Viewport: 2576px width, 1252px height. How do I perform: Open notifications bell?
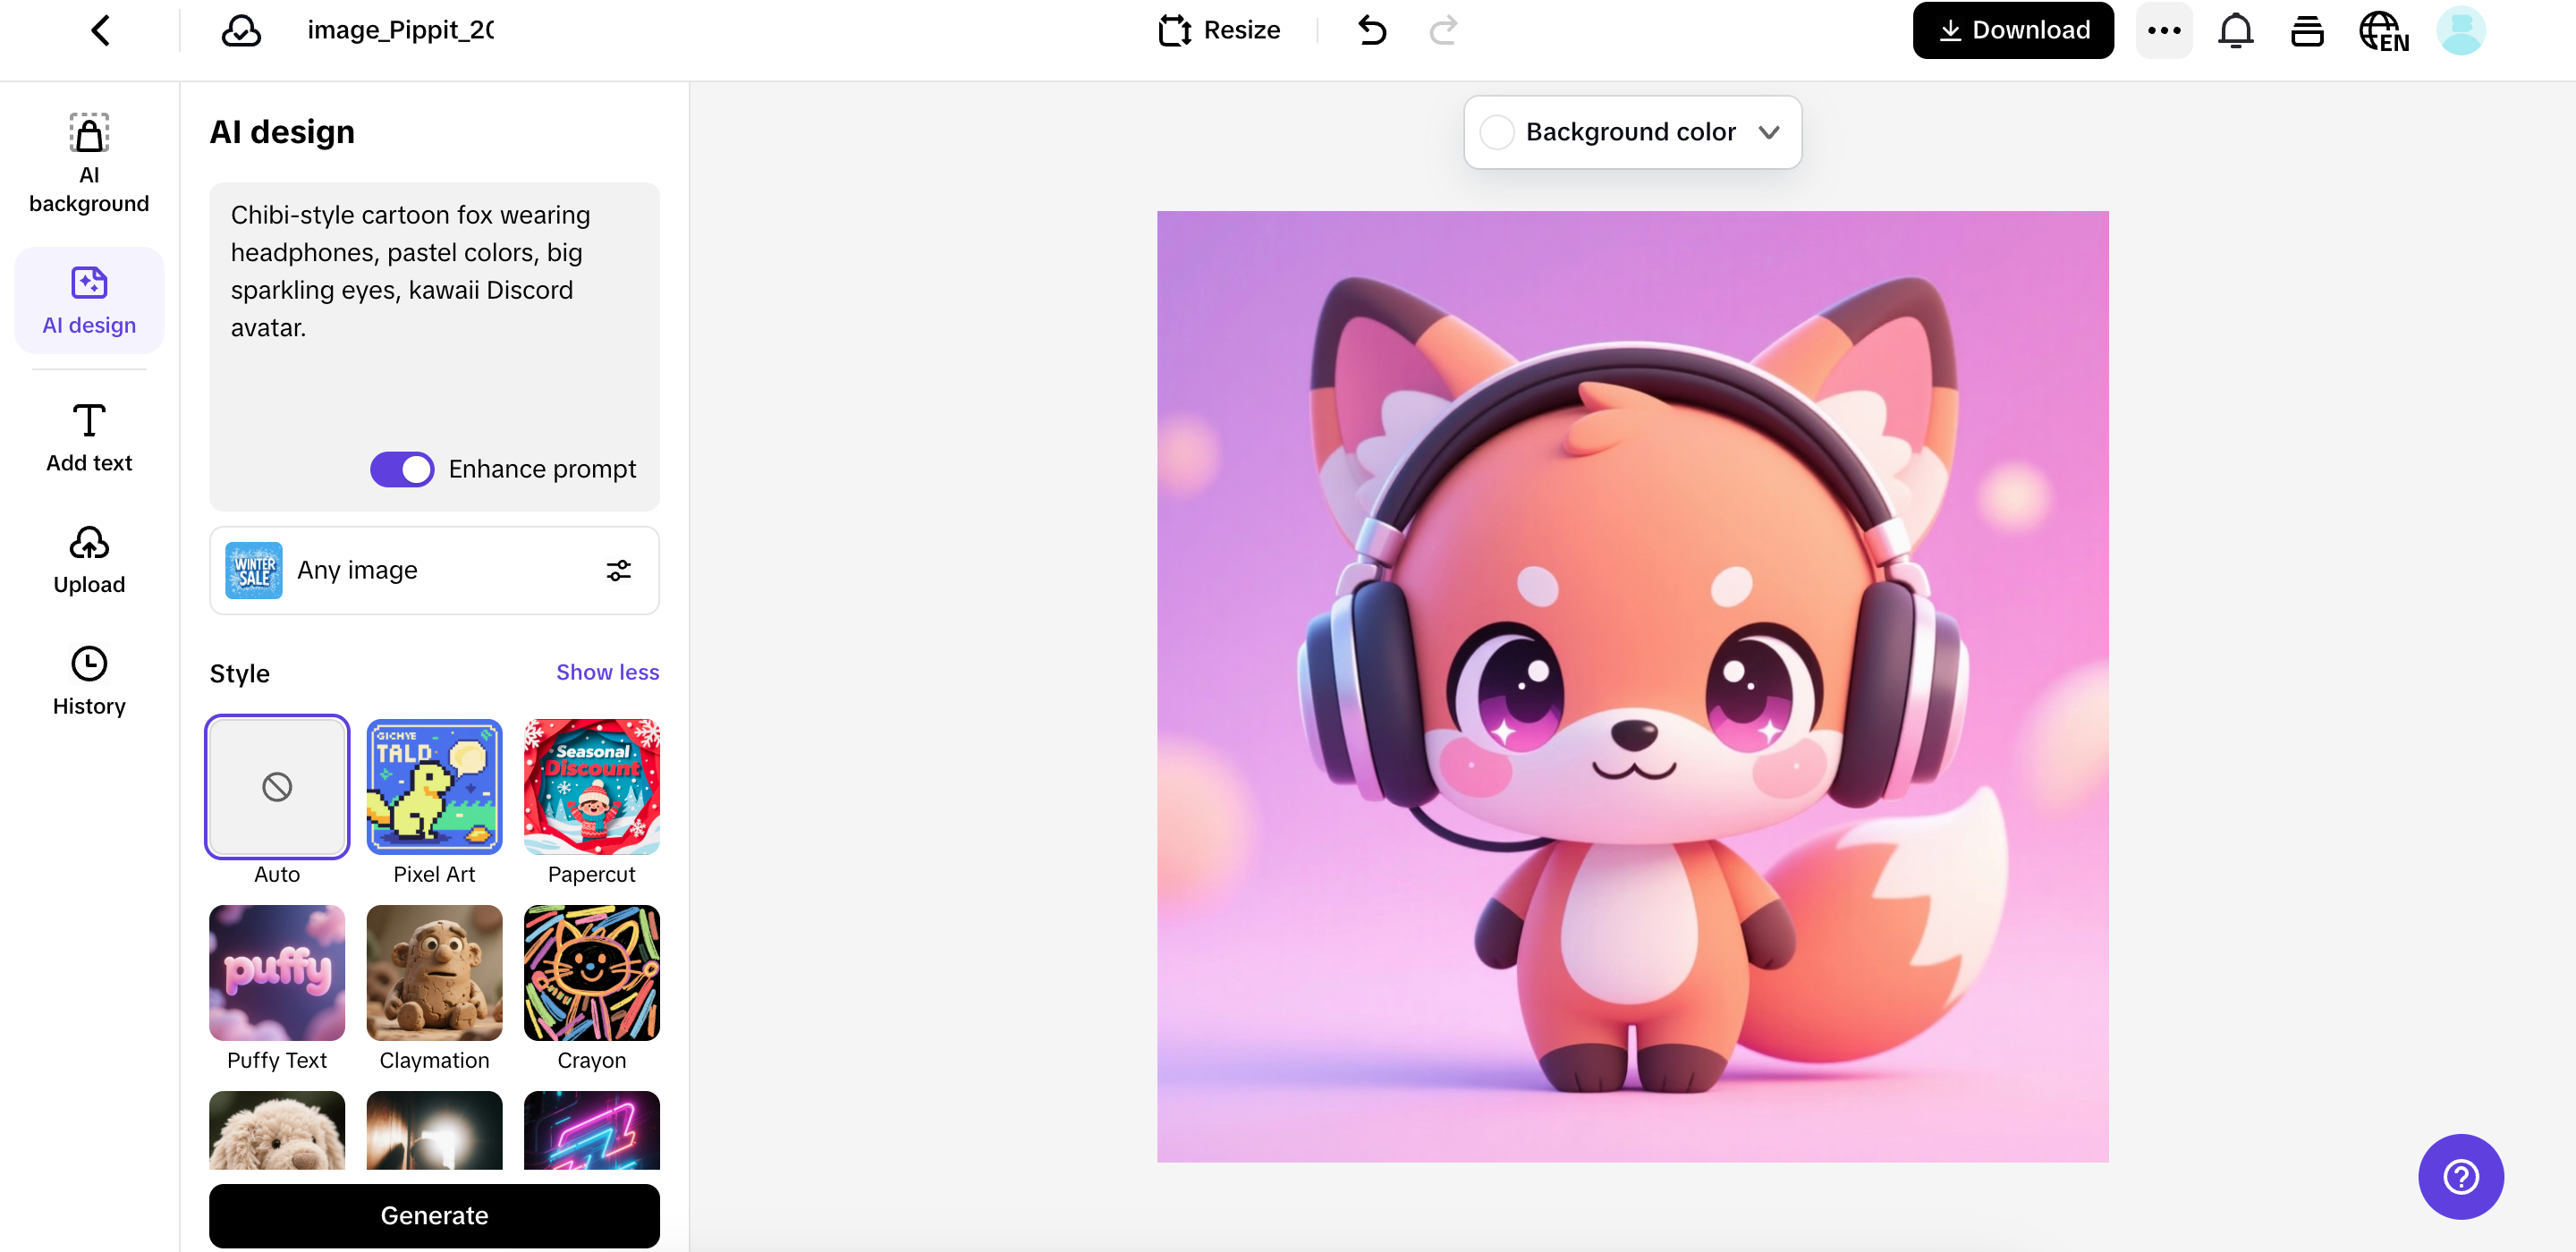point(2235,30)
